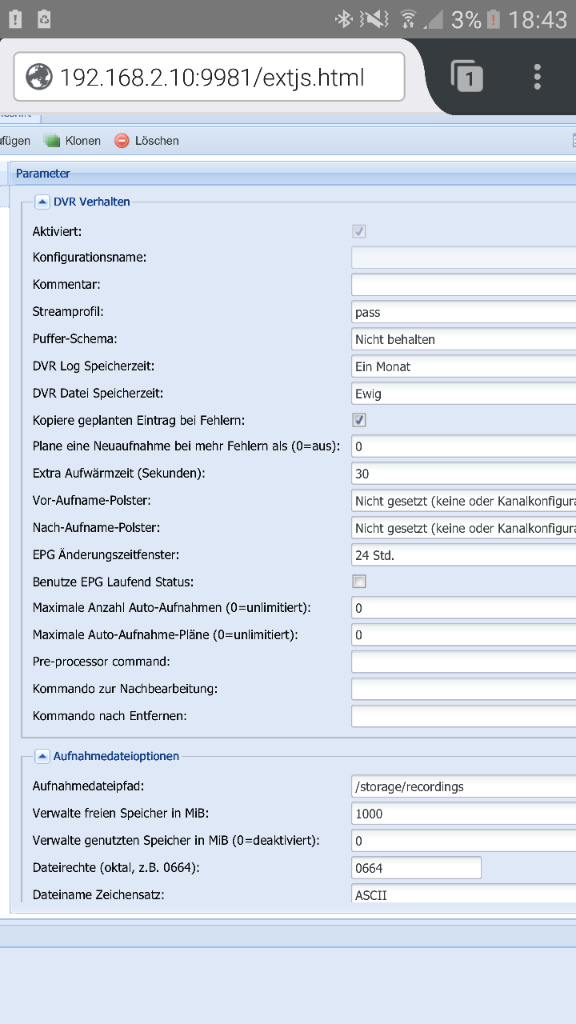Collapse the DVR Verhalten section
Viewport: 576px width, 1024px height.
[x=42, y=202]
